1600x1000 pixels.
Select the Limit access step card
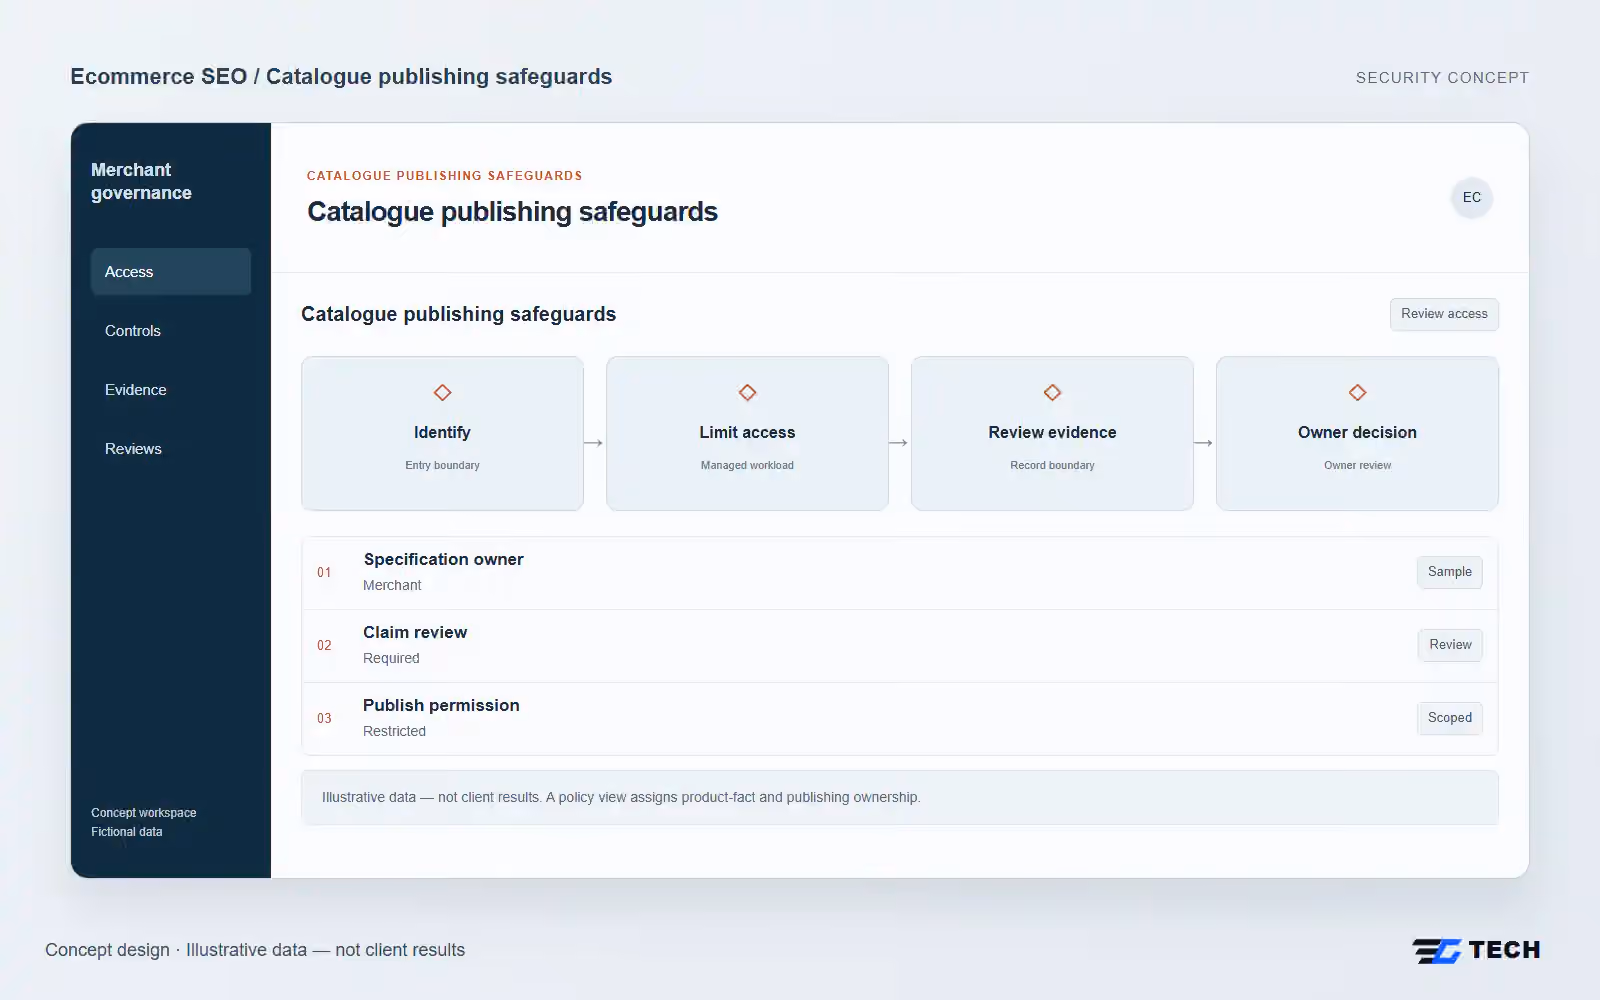747,433
